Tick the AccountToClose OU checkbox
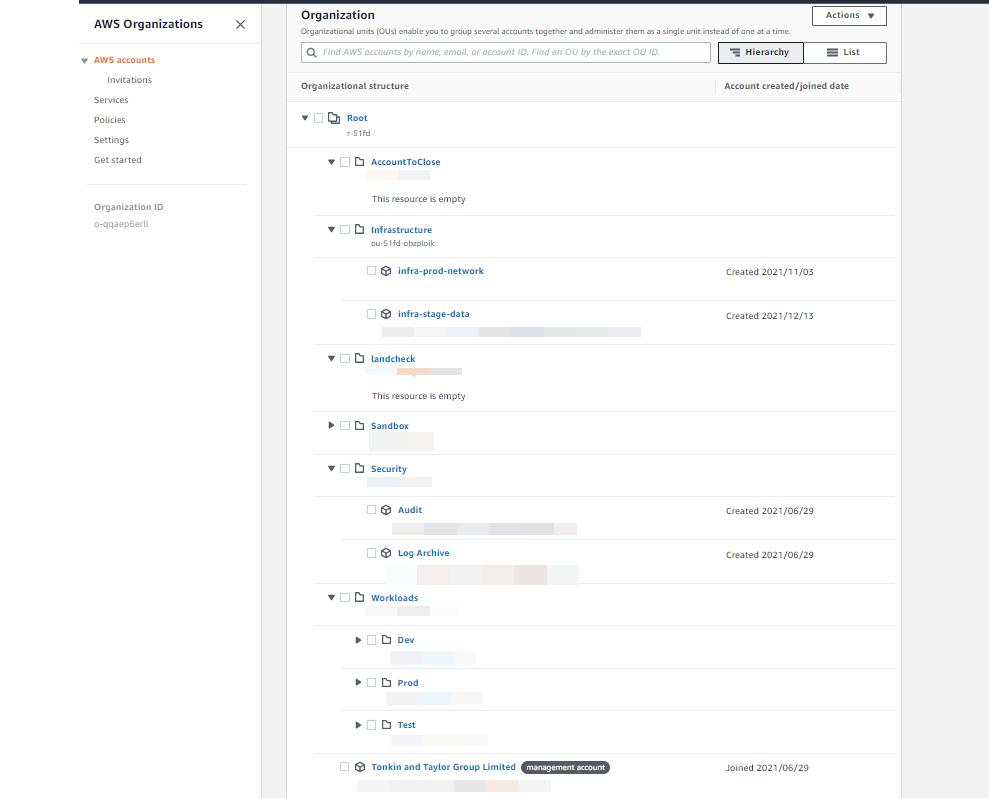 pos(345,162)
